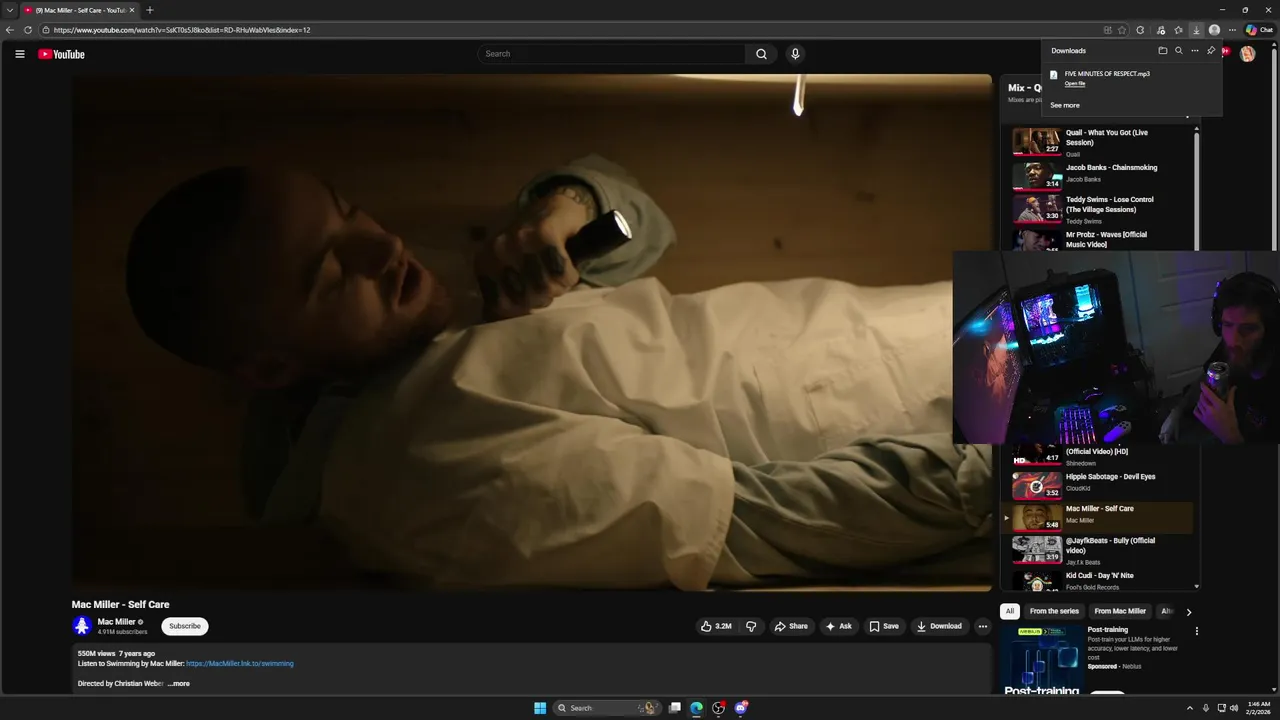Select the From Mac Miller chip
Screen dimensions: 1280x720
coord(1120,611)
